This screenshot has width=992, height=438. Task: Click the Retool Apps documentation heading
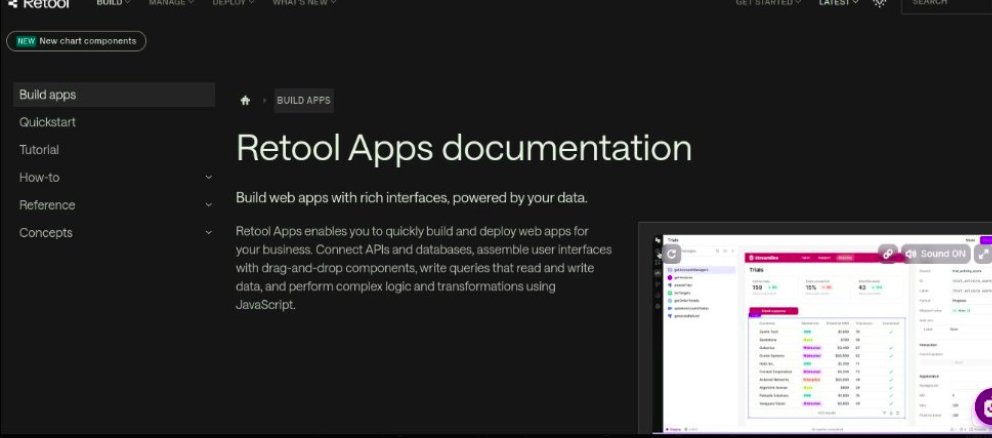click(464, 148)
